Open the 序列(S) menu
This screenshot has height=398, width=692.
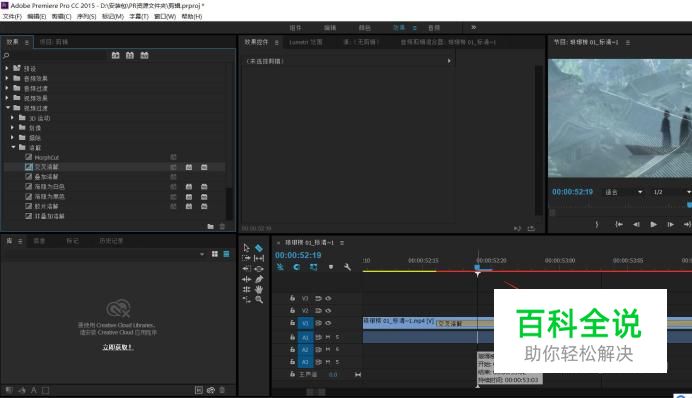click(86, 16)
